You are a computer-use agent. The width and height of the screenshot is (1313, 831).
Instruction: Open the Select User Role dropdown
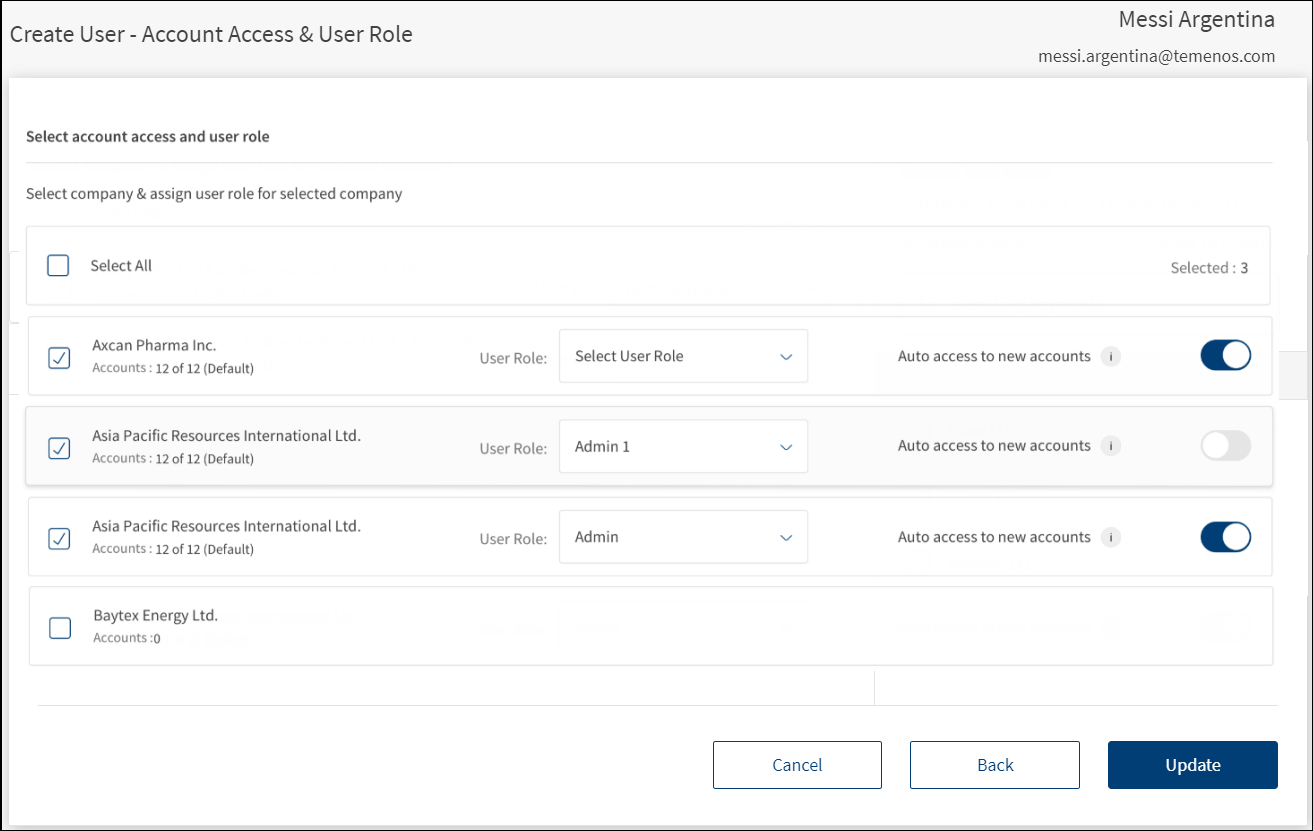[683, 356]
